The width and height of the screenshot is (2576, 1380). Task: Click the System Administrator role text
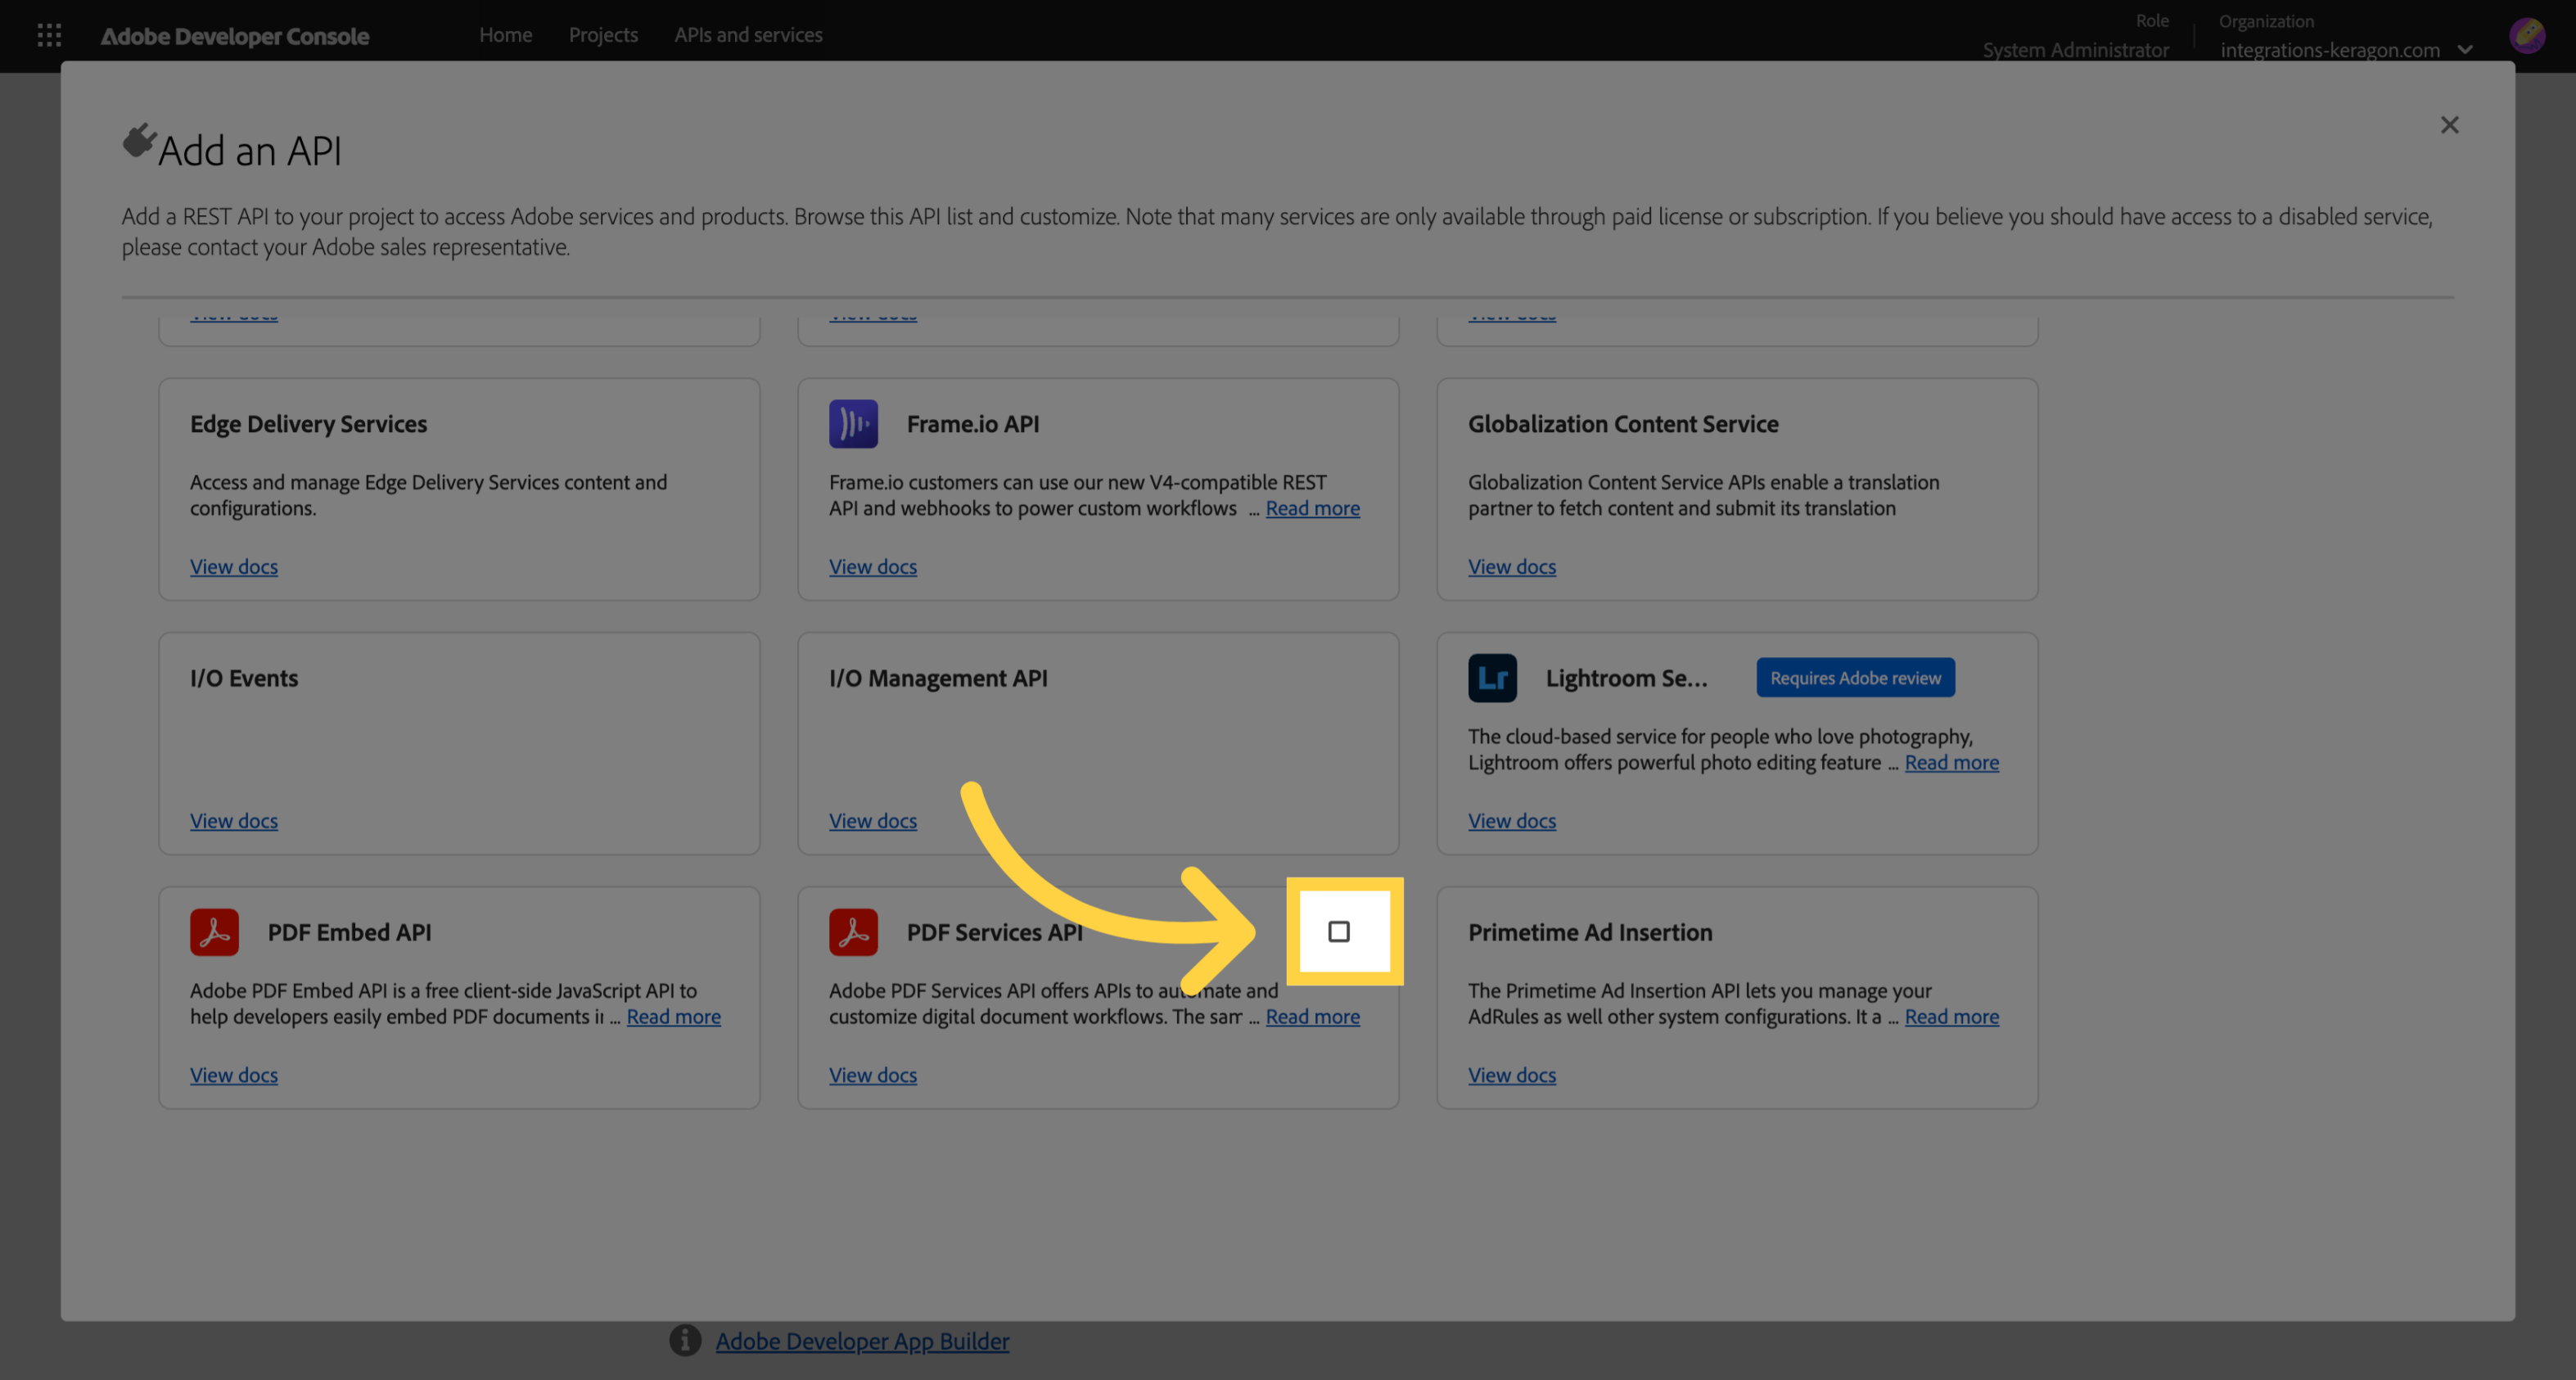pos(2075,50)
